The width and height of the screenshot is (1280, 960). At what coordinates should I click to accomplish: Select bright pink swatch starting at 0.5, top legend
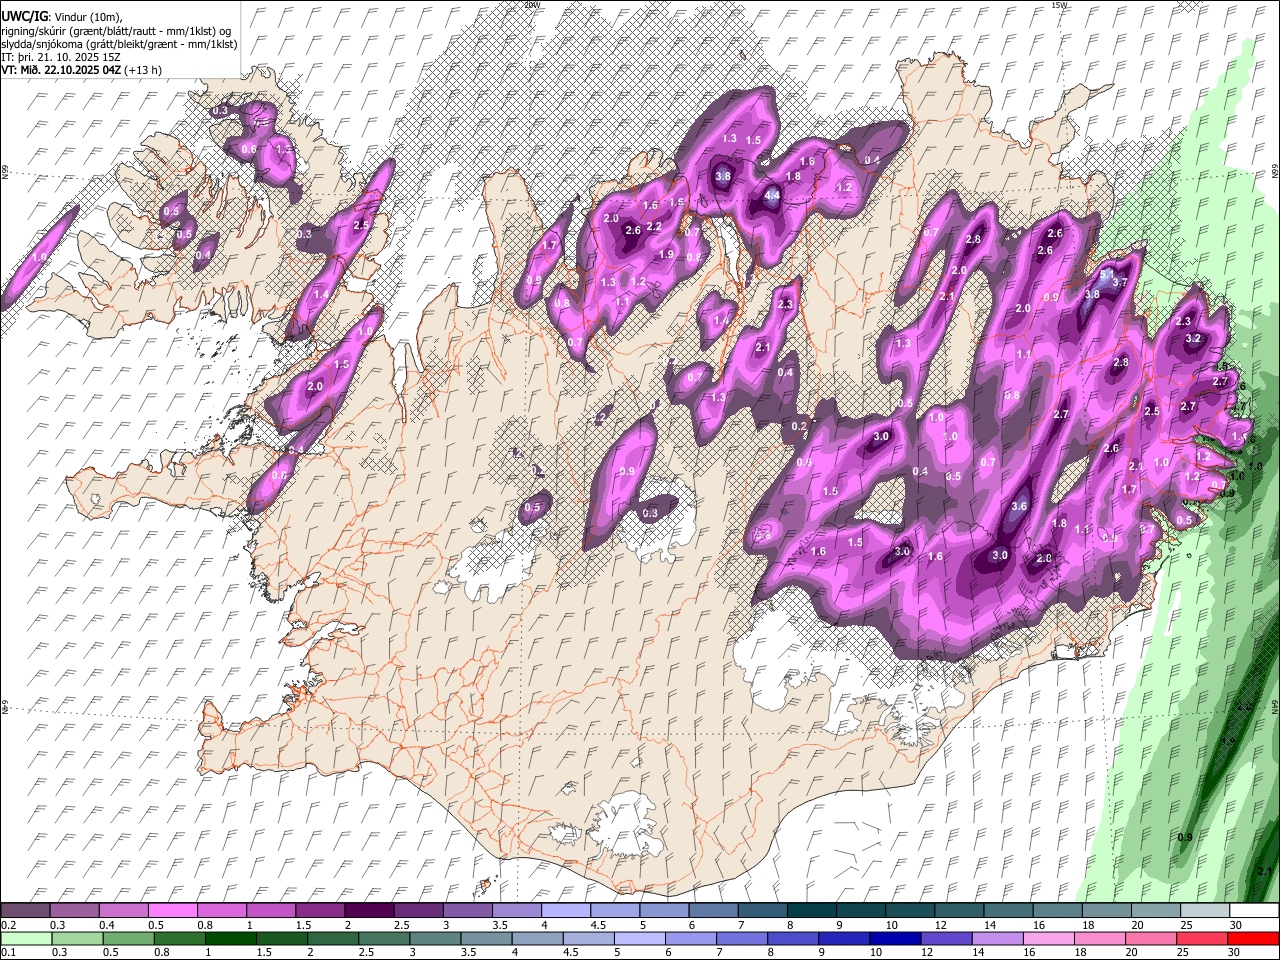(172, 910)
